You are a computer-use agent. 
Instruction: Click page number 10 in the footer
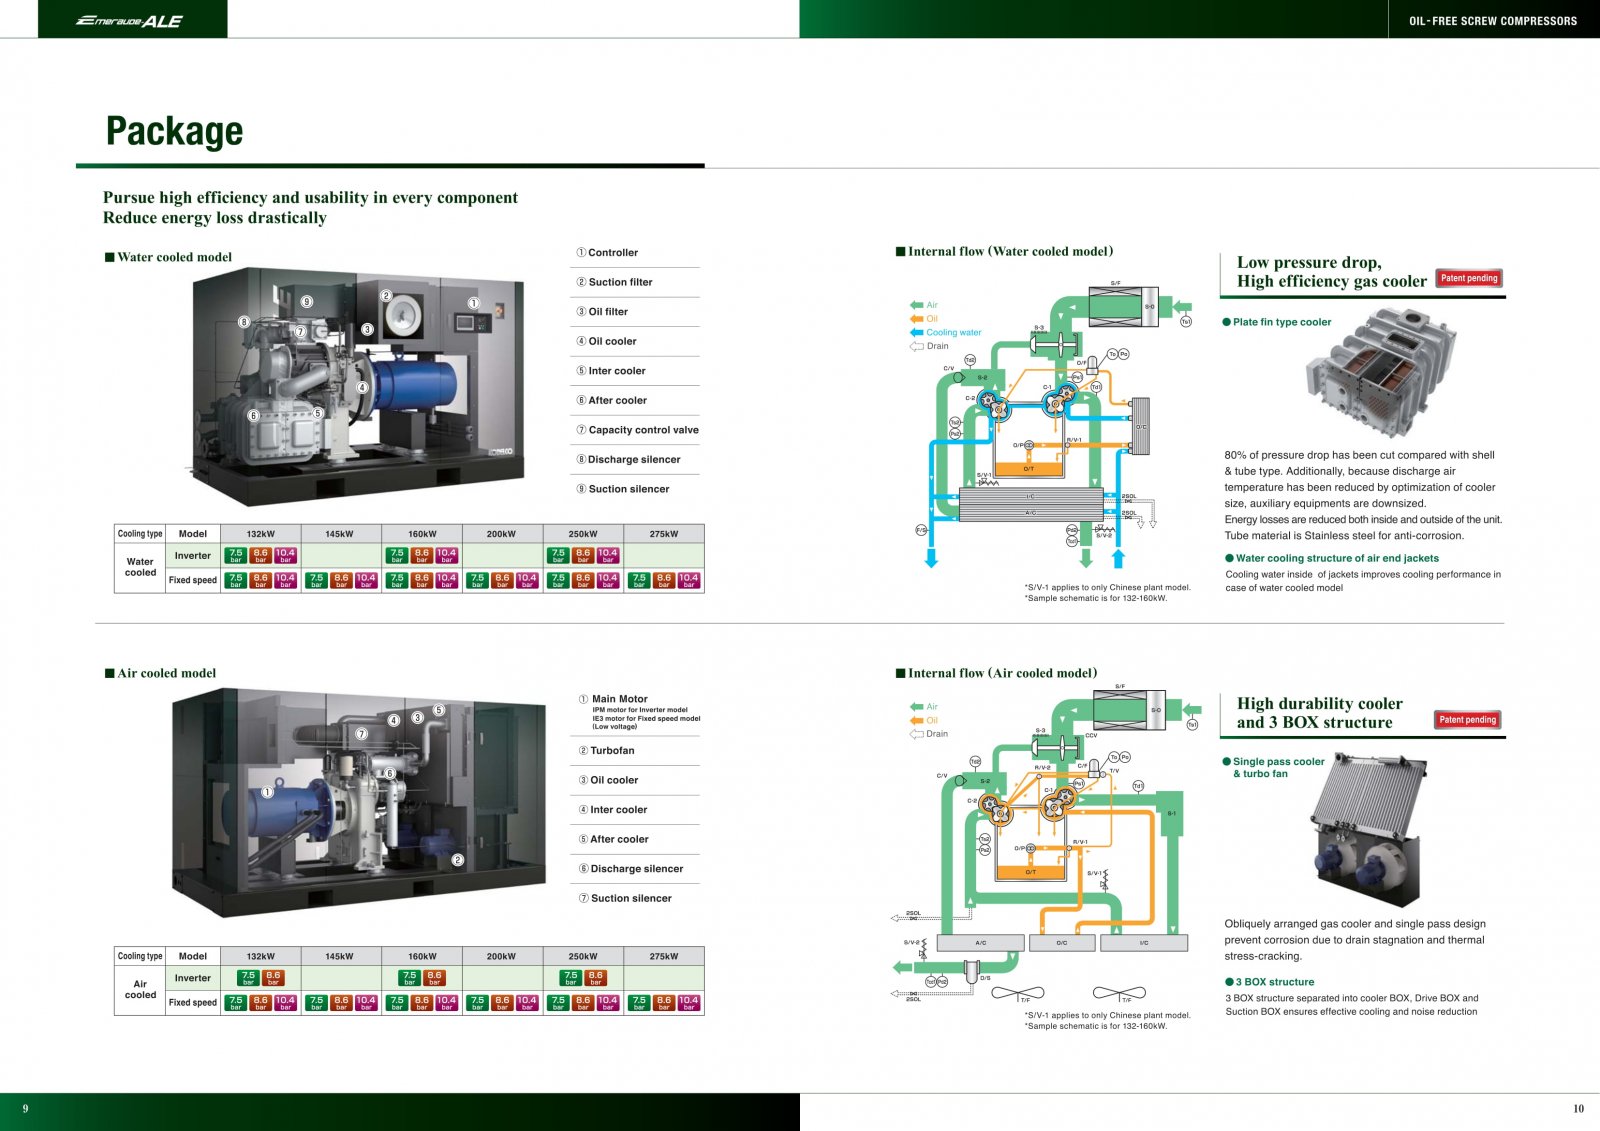pyautogui.click(x=1578, y=1108)
